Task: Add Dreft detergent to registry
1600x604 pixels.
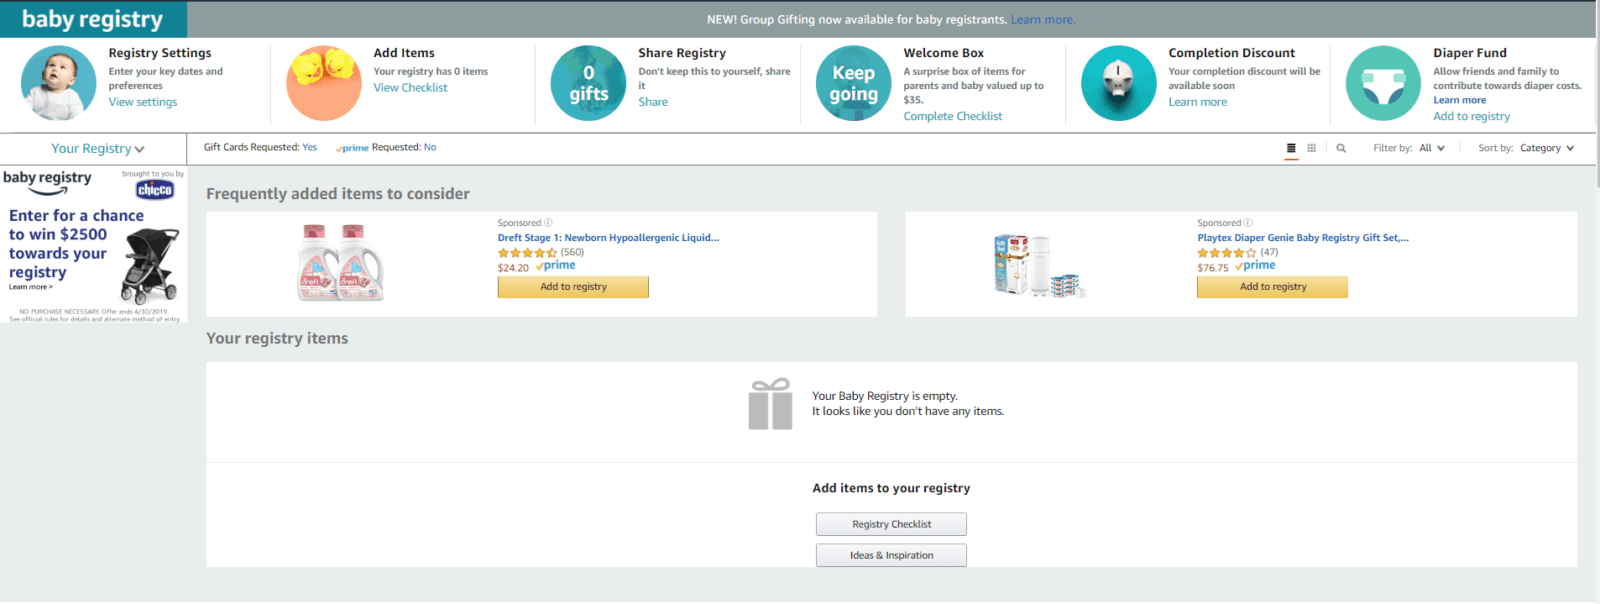Action: [573, 287]
